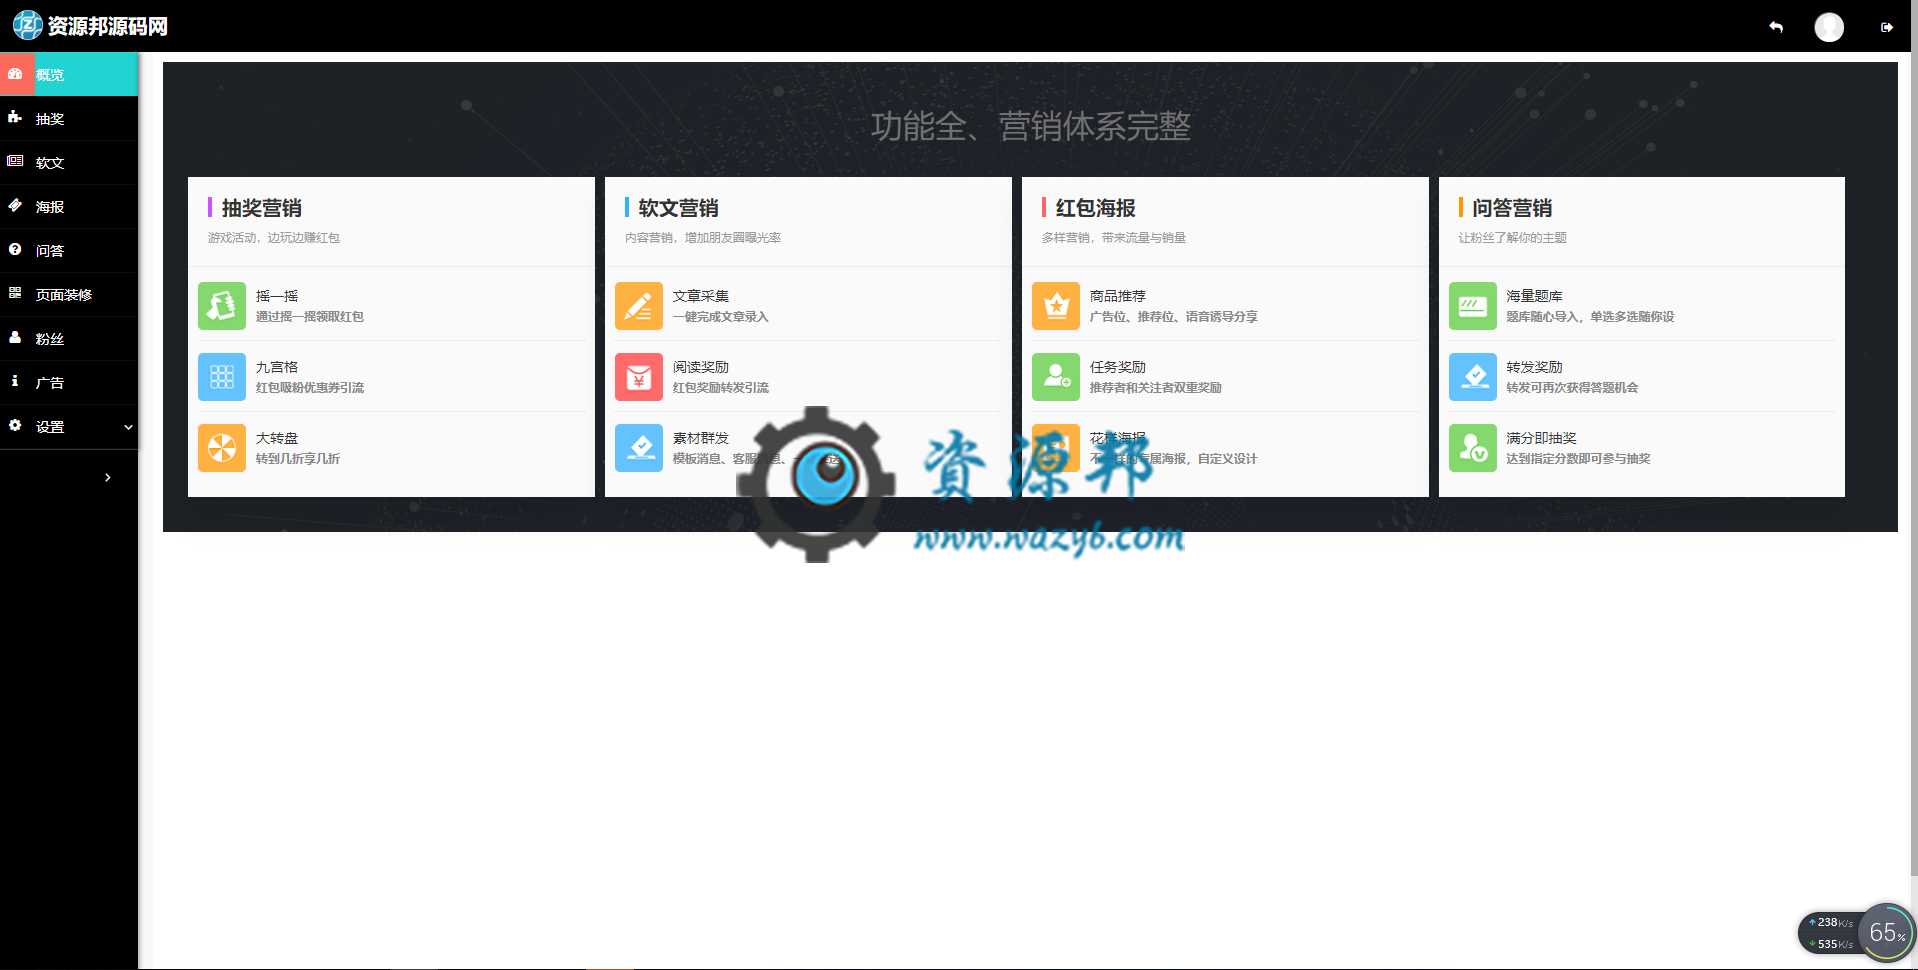Click the puzzle icon beside 抽奖
Viewport: 1918px width, 970px height.
tap(15, 118)
